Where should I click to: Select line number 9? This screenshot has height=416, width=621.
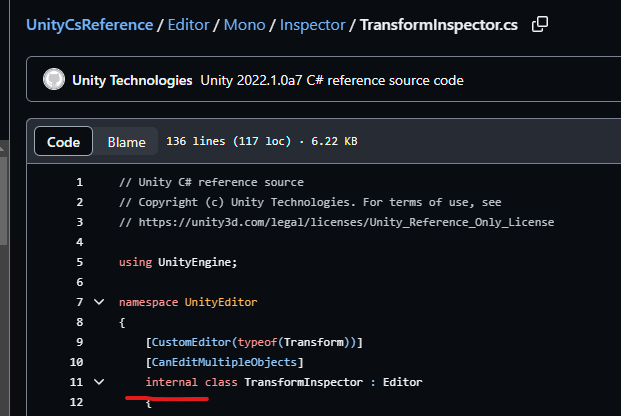[80, 342]
